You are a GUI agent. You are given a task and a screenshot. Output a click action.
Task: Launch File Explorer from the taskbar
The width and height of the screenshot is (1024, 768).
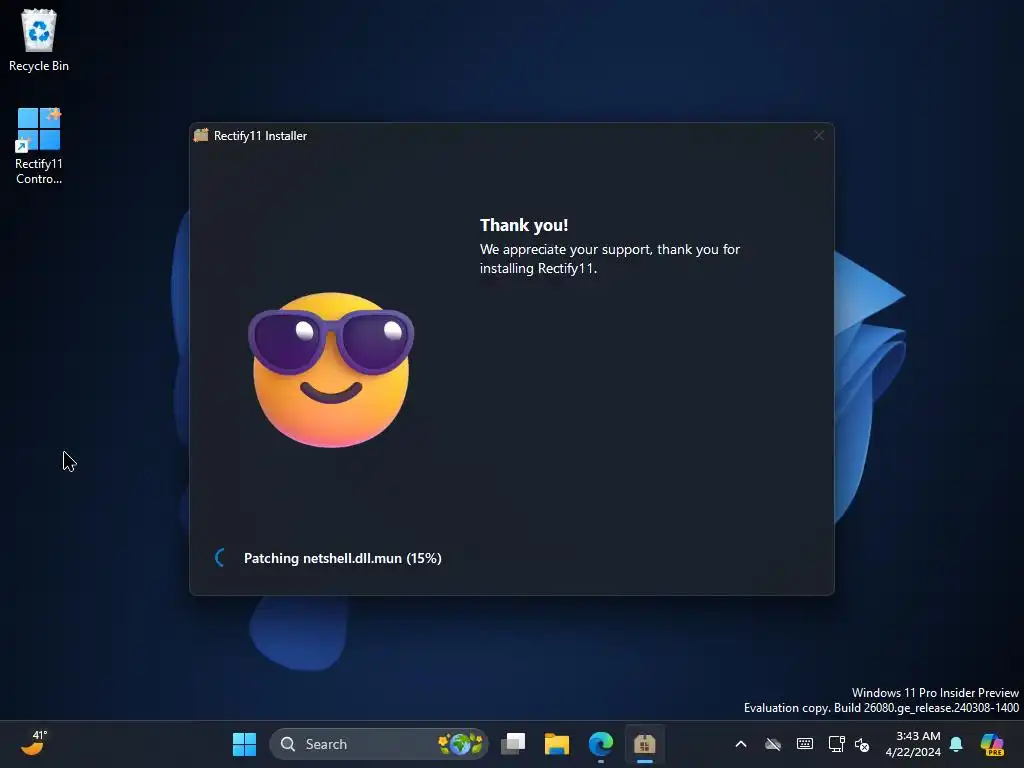(x=556, y=744)
